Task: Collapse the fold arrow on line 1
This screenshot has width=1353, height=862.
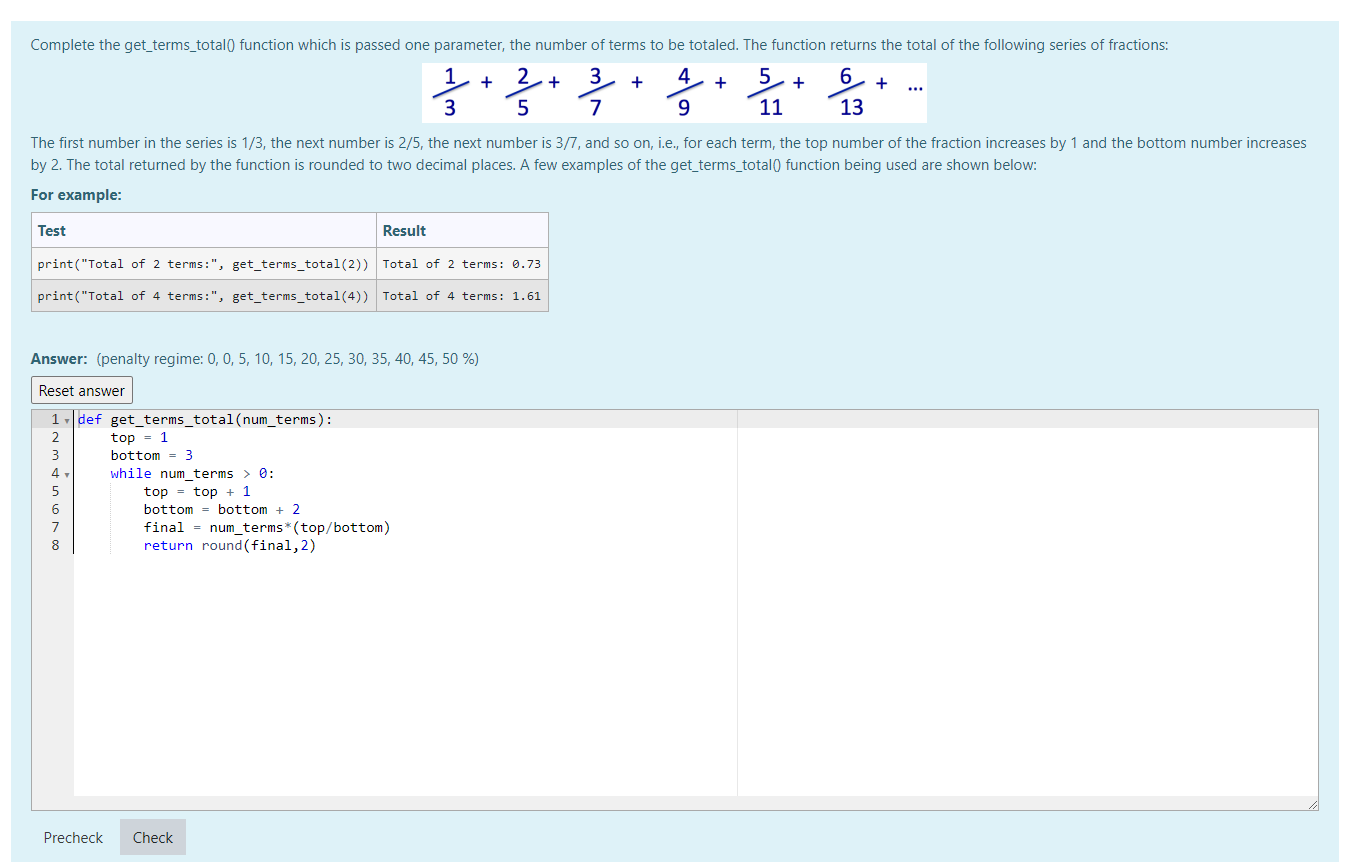Action: (67, 420)
